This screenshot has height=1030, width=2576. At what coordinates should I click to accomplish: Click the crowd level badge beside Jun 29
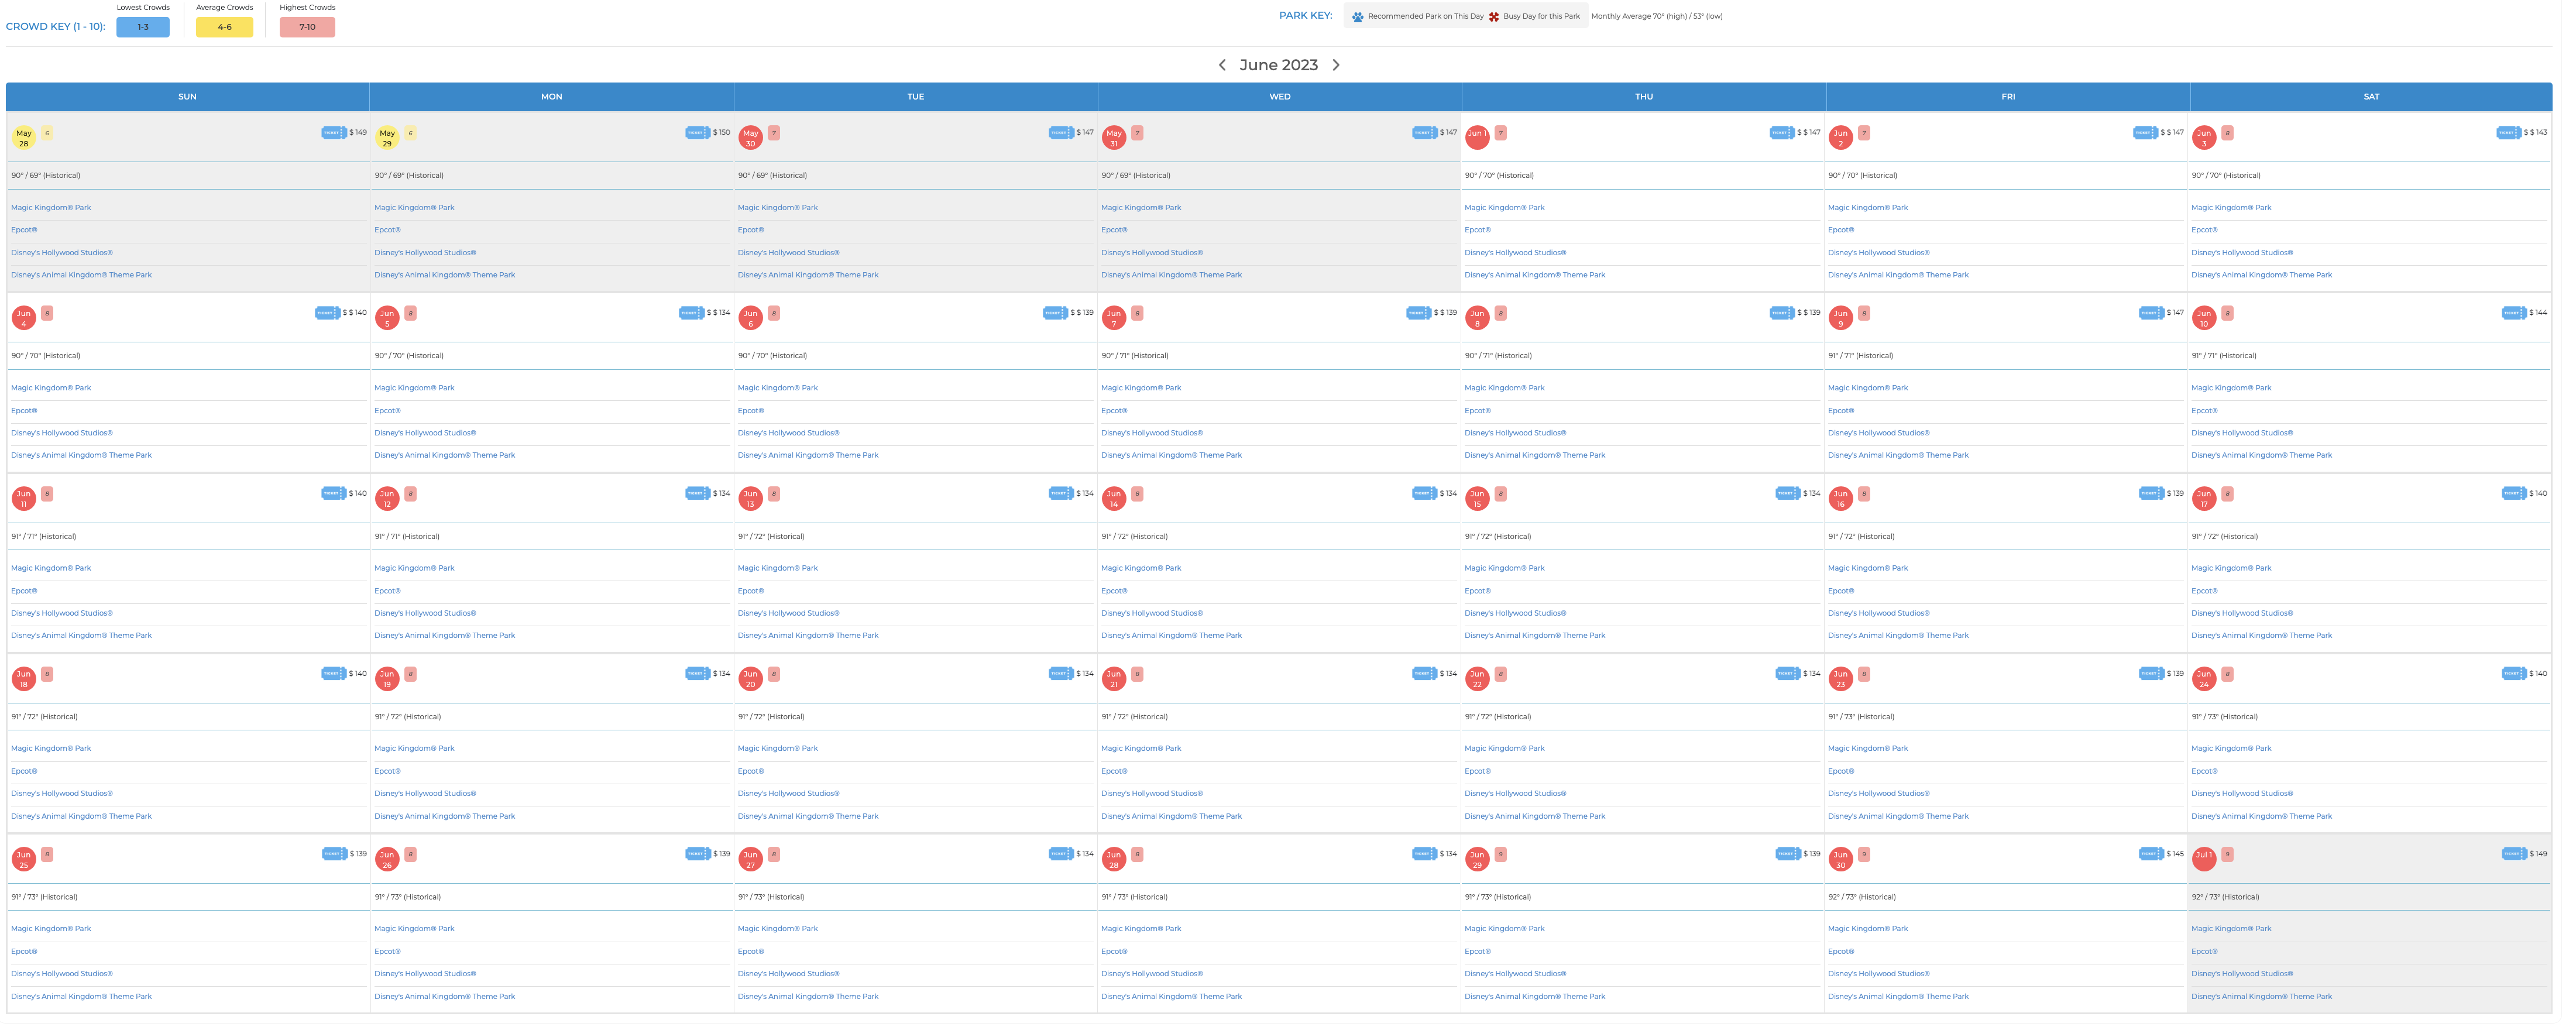[x=1500, y=854]
